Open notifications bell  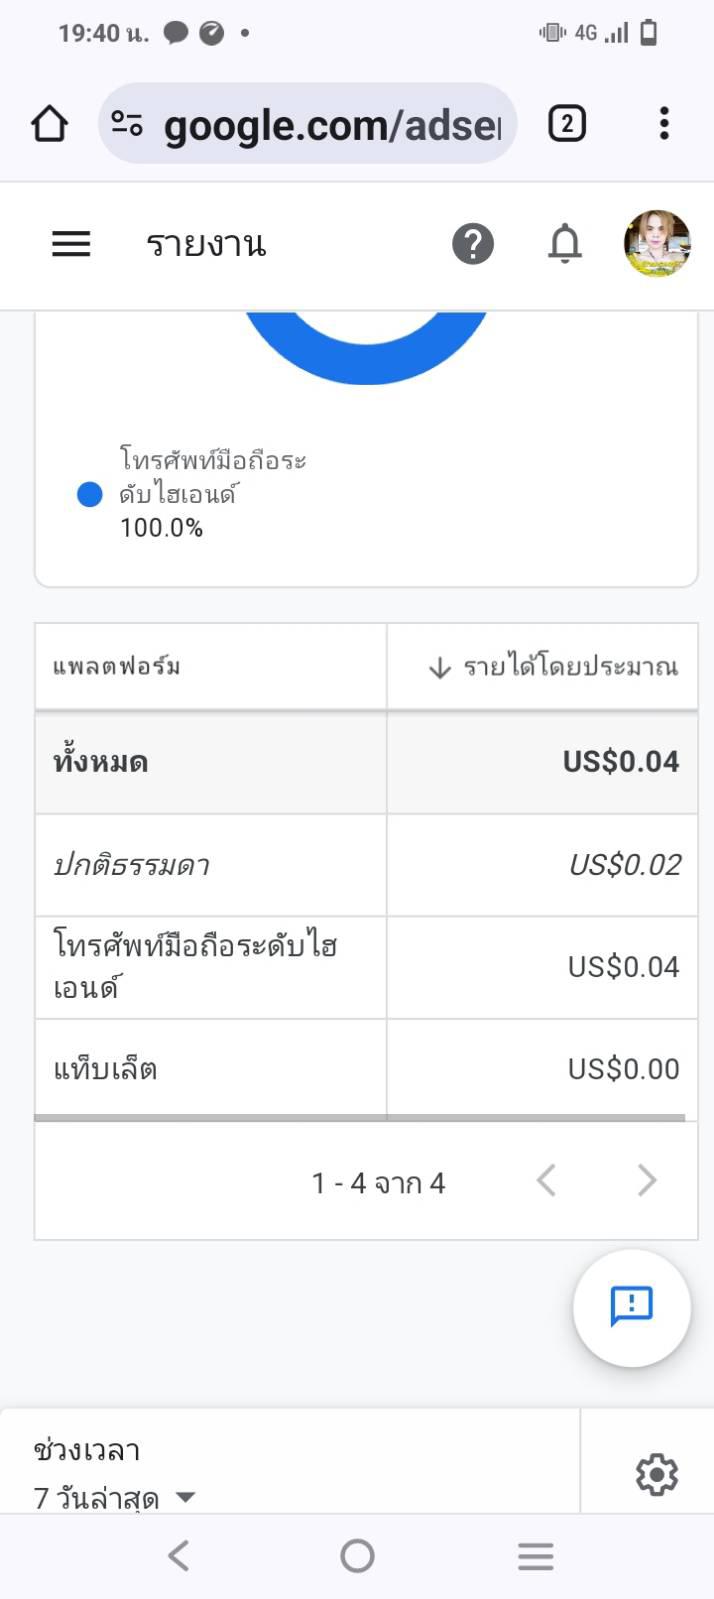(565, 244)
